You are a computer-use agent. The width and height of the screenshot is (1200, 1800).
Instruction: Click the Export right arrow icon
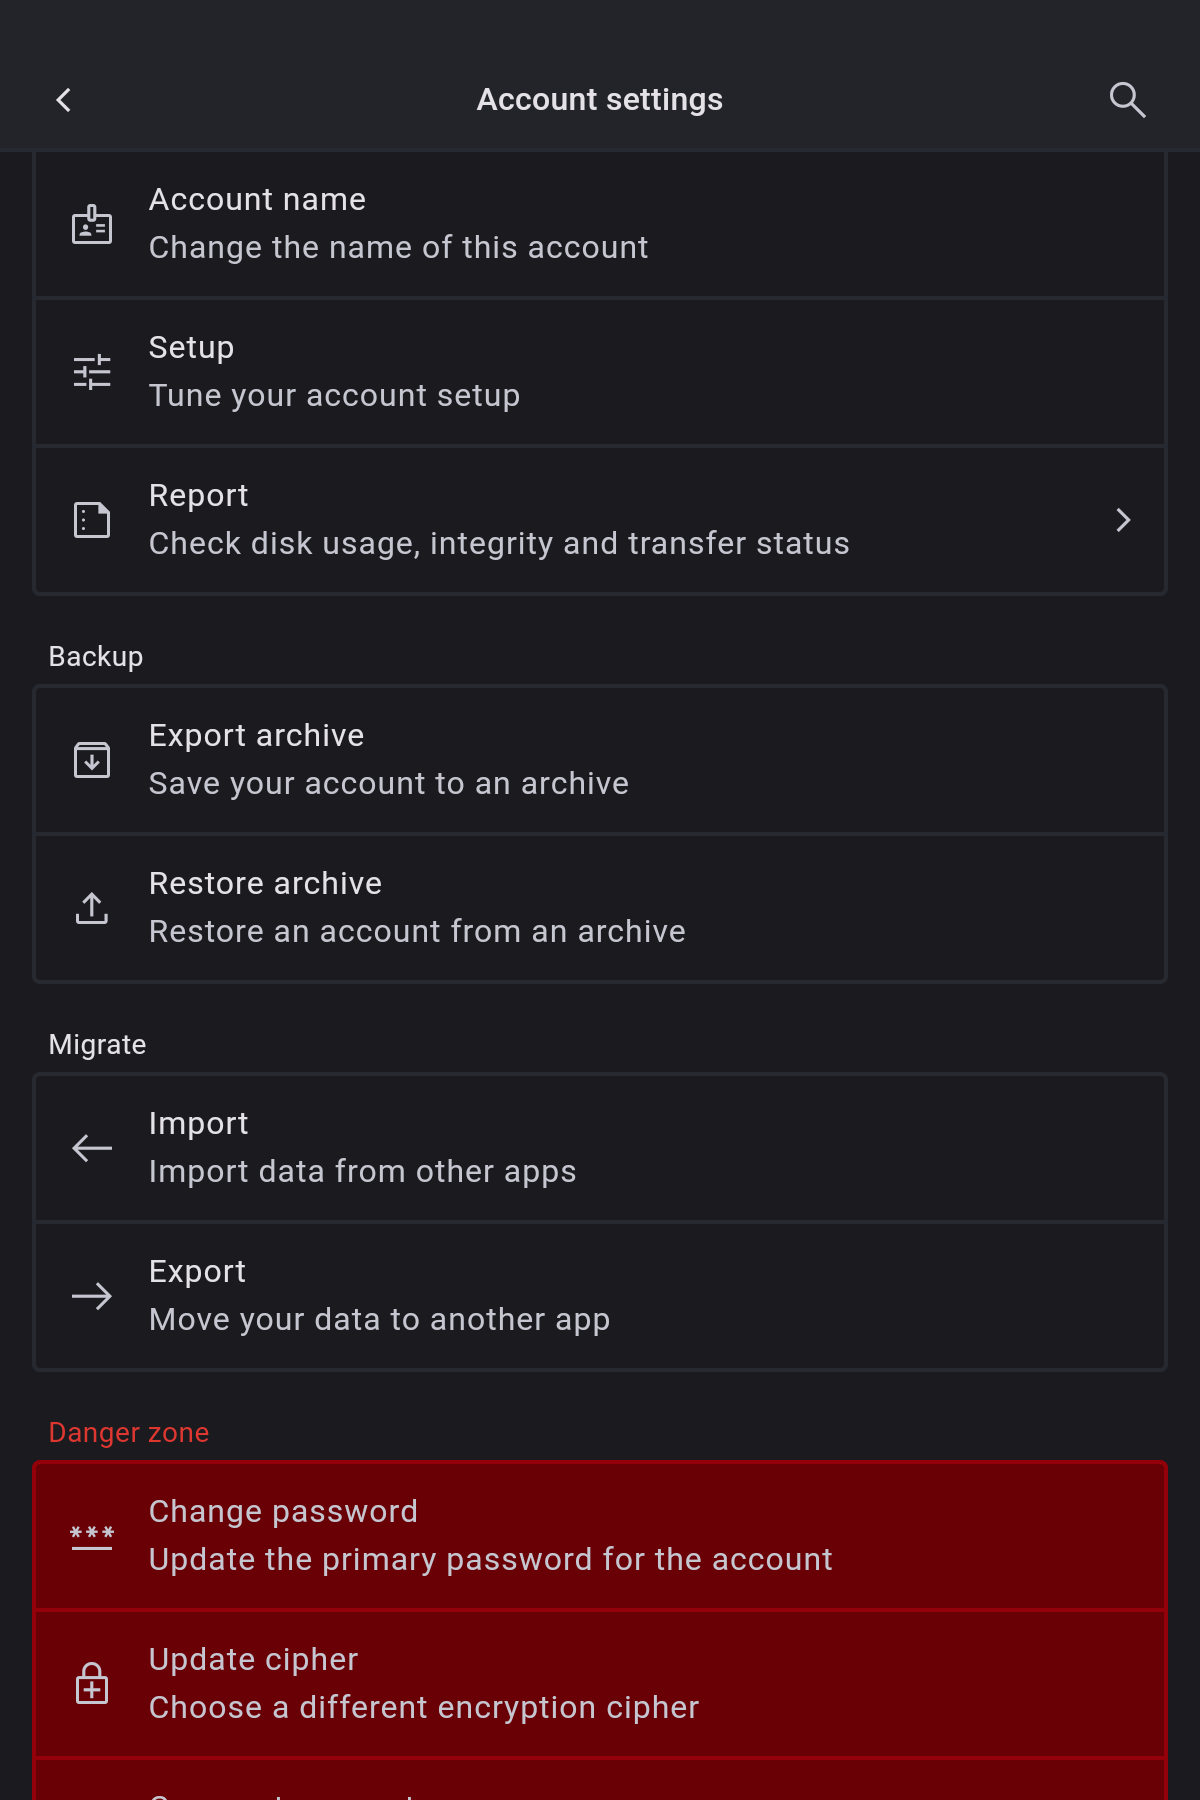coord(92,1296)
